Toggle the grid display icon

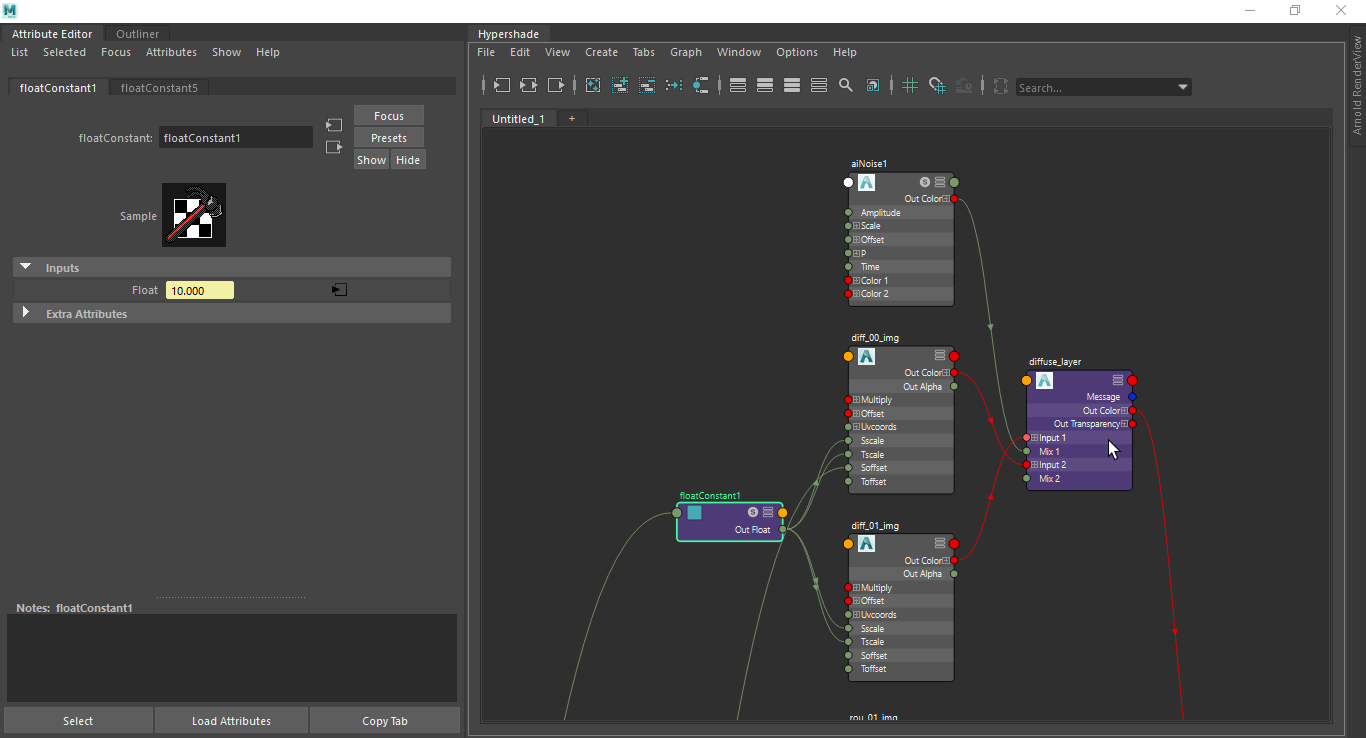coord(910,86)
